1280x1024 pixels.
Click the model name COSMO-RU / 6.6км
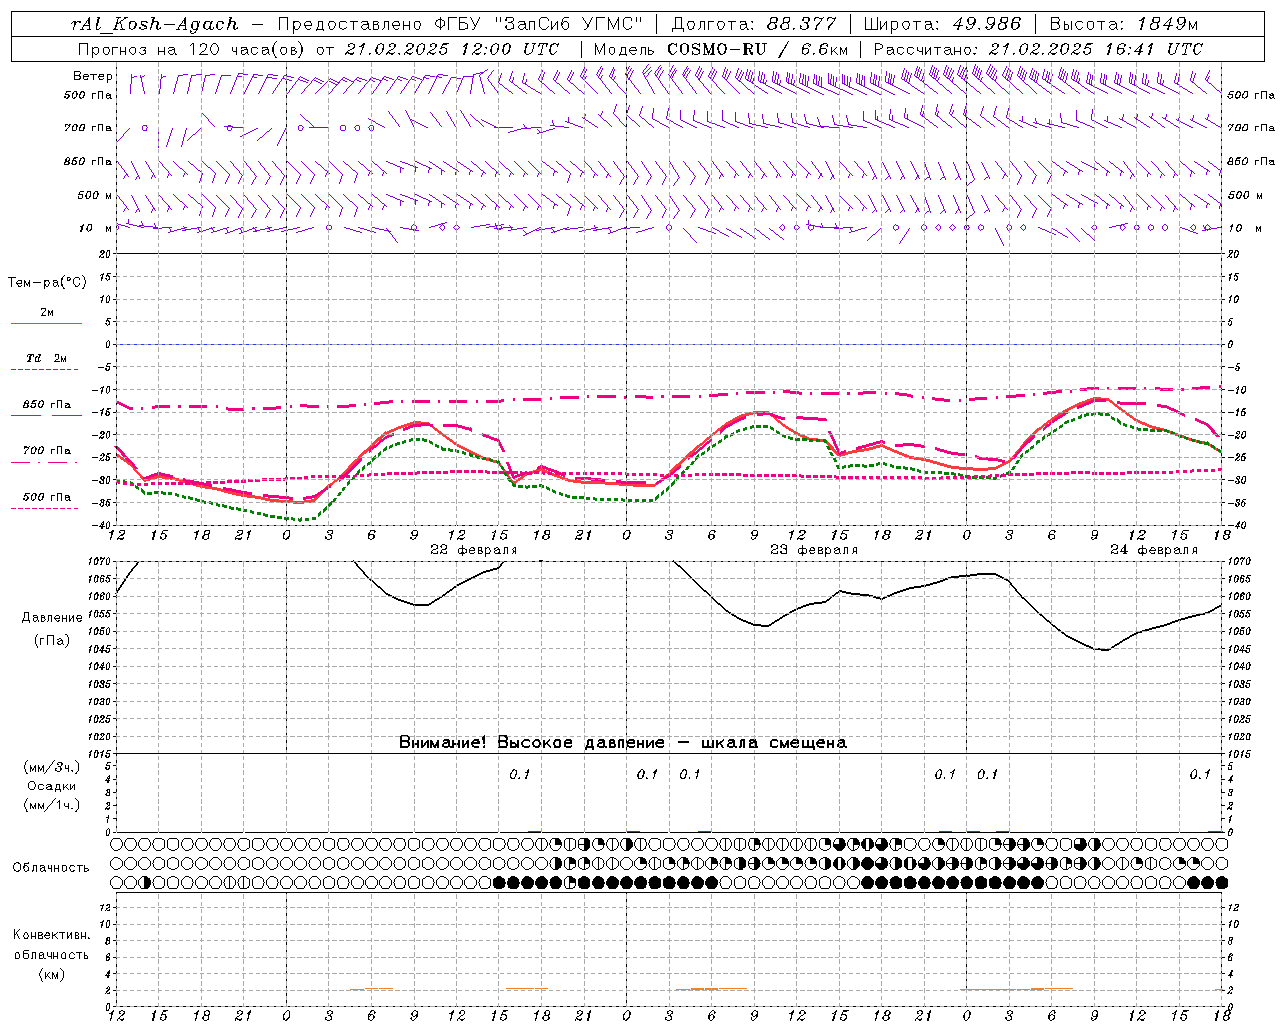tap(757, 49)
